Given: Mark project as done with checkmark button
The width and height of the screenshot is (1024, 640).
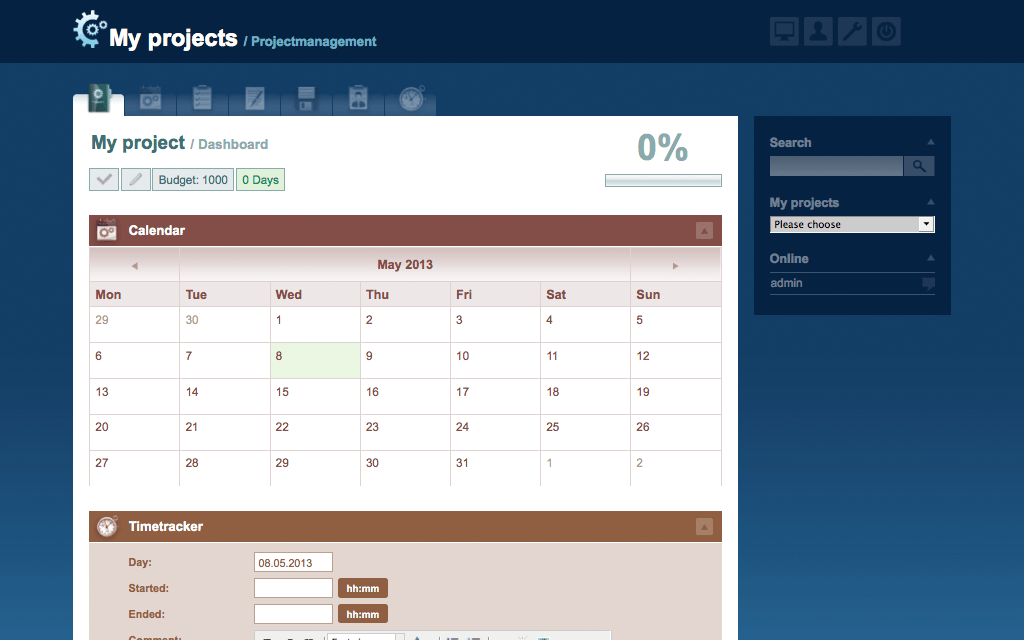Looking at the screenshot, I should tap(104, 180).
